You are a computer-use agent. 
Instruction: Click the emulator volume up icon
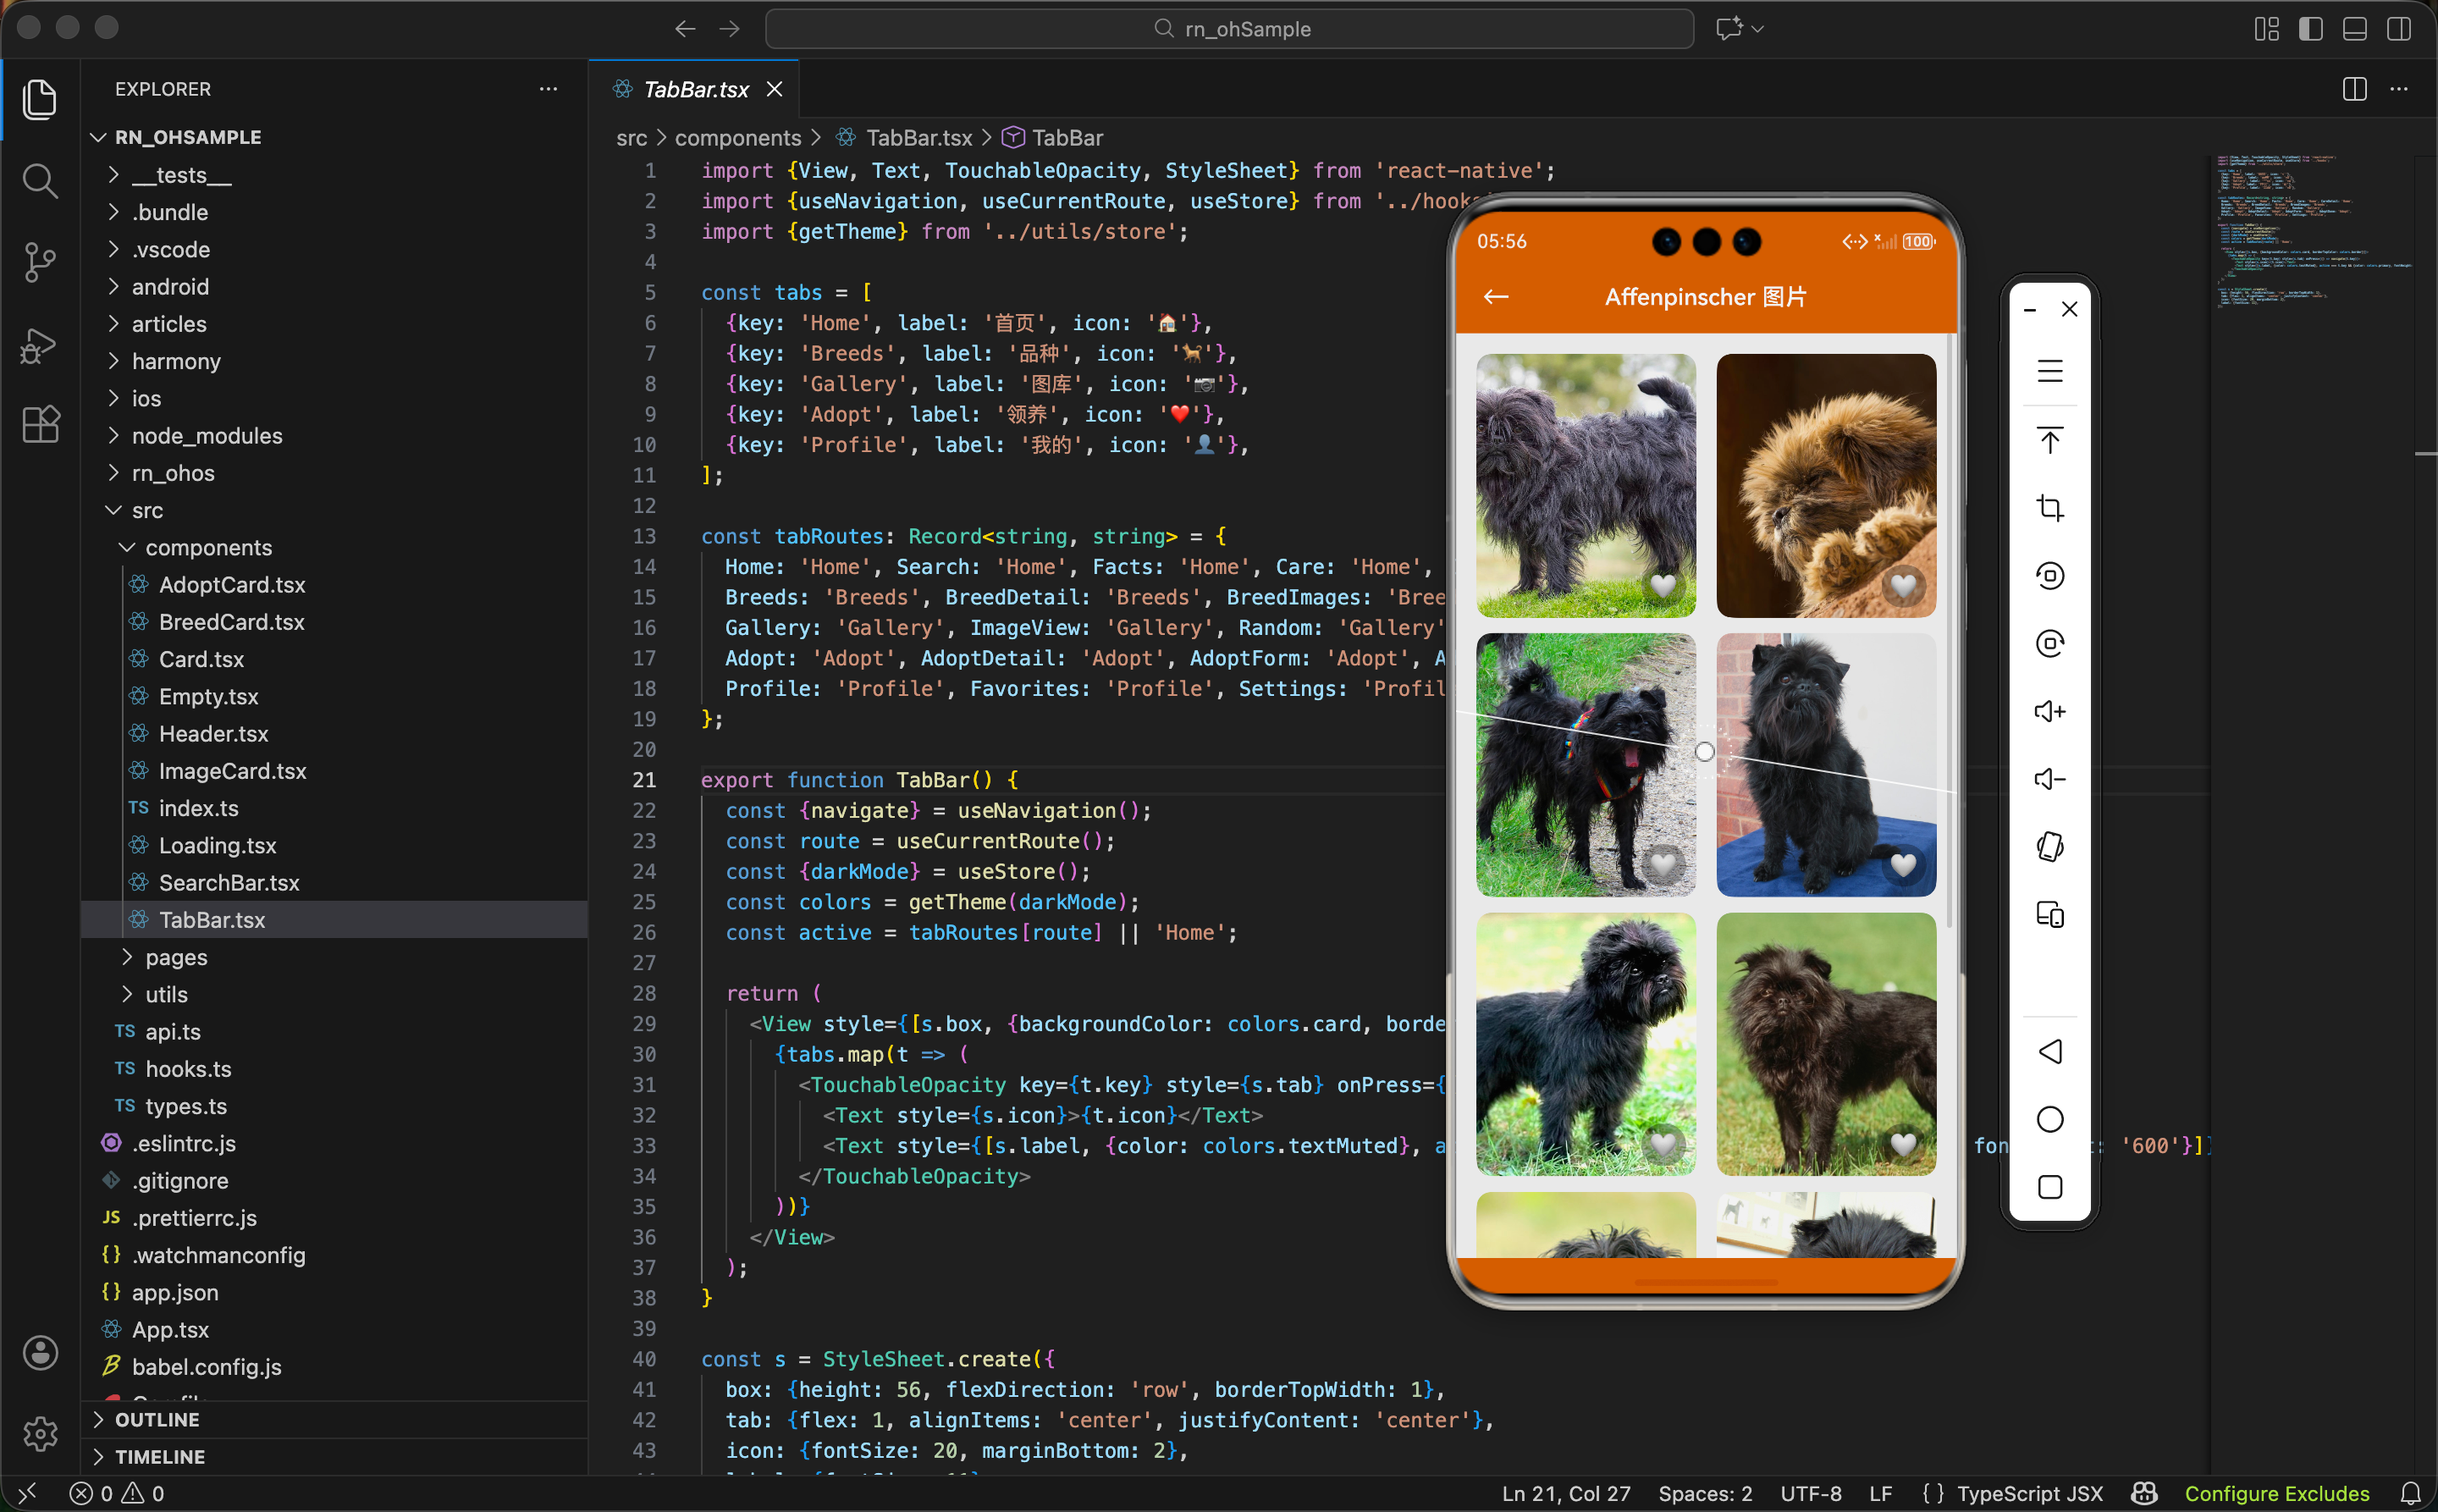coord(2049,711)
